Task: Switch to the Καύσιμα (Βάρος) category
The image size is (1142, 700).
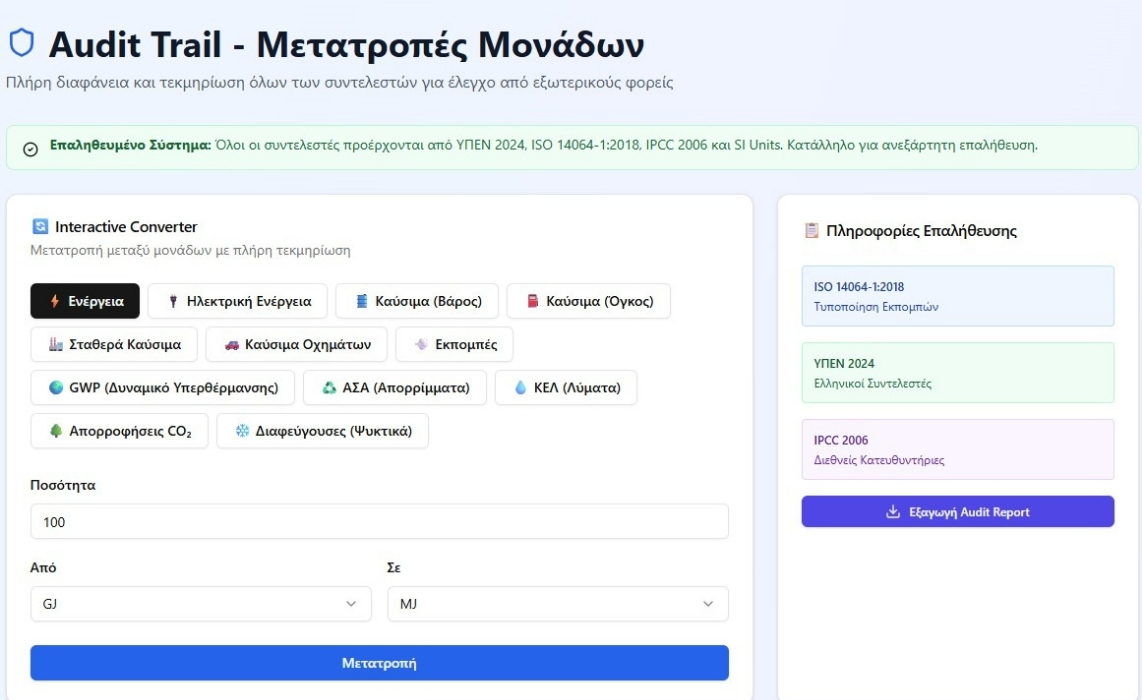Action: pos(417,301)
